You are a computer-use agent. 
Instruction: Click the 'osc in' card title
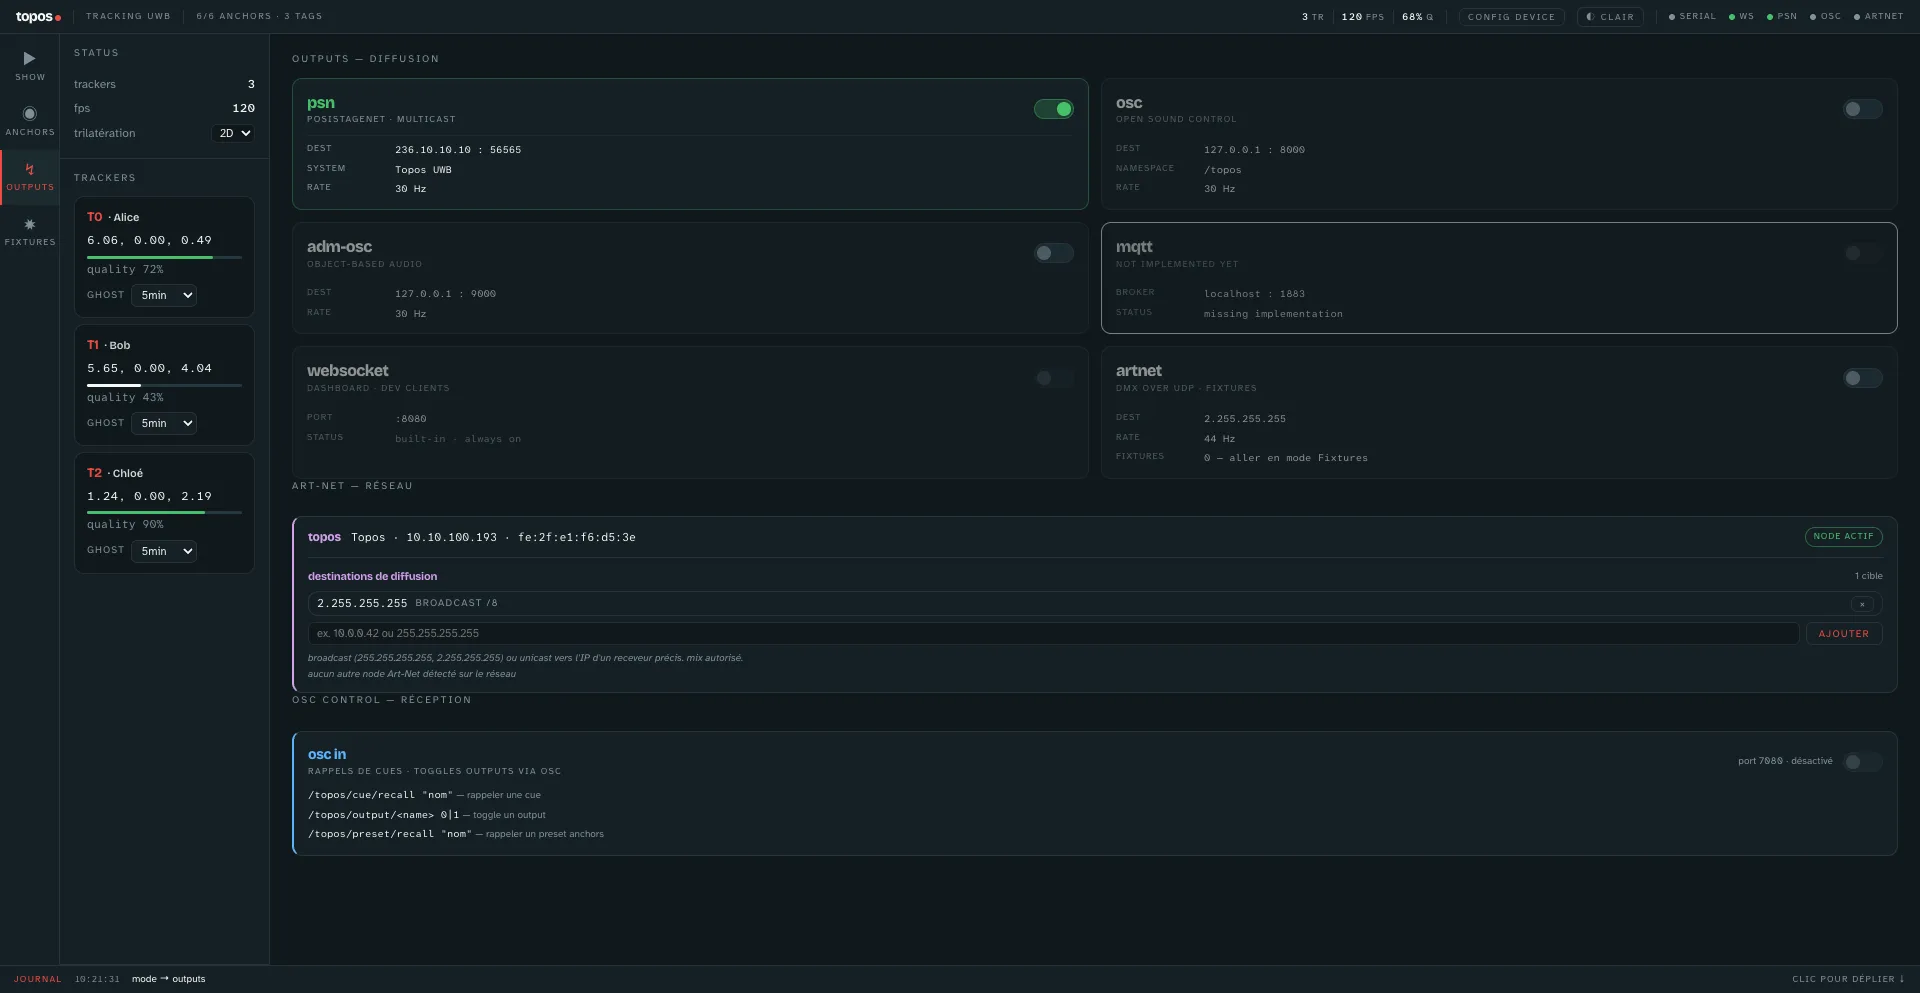(x=327, y=755)
